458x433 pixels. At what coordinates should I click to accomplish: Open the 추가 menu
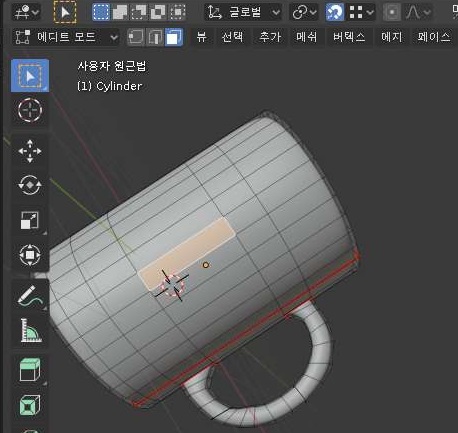[x=270, y=37]
